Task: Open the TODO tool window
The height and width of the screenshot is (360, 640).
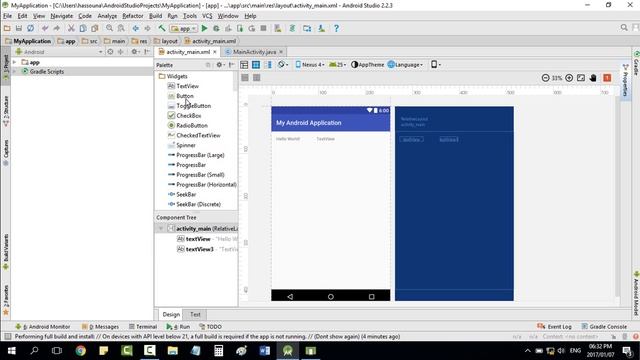Action: click(x=210, y=327)
